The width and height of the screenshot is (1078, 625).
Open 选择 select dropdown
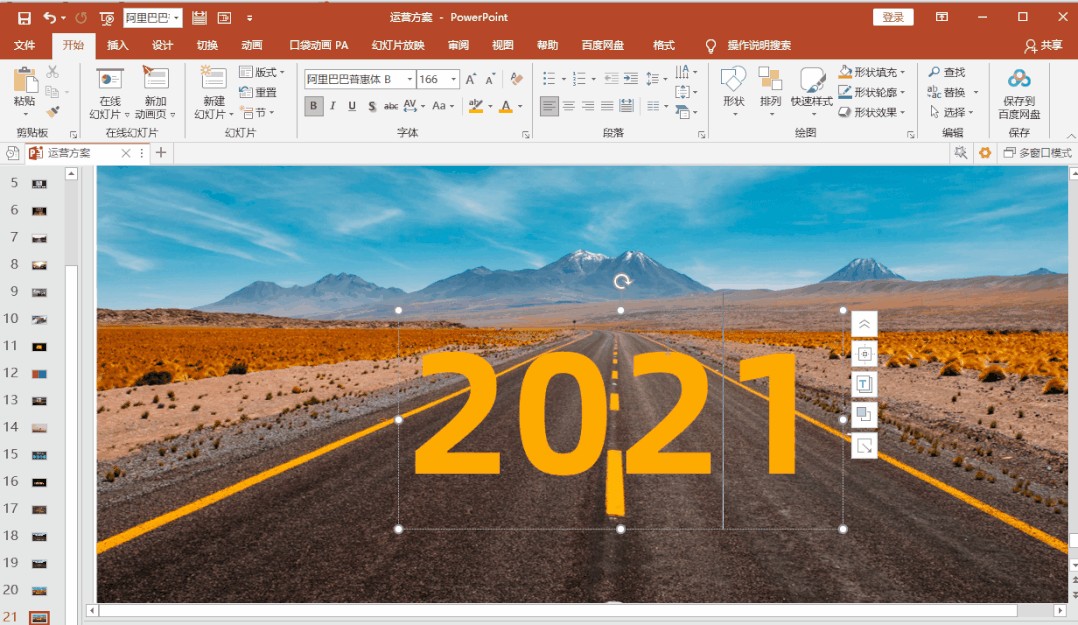952,112
